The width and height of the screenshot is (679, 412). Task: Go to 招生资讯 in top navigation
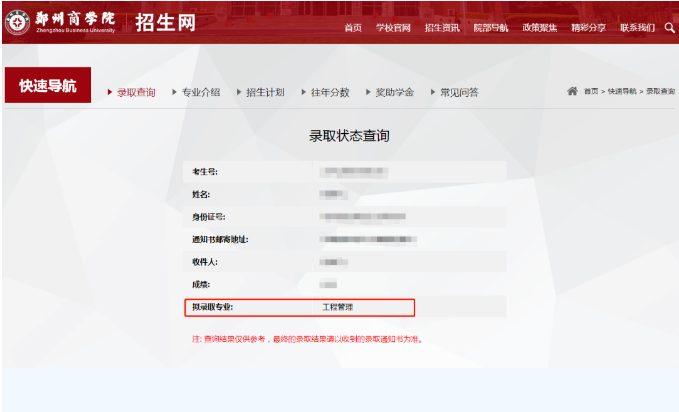click(441, 28)
